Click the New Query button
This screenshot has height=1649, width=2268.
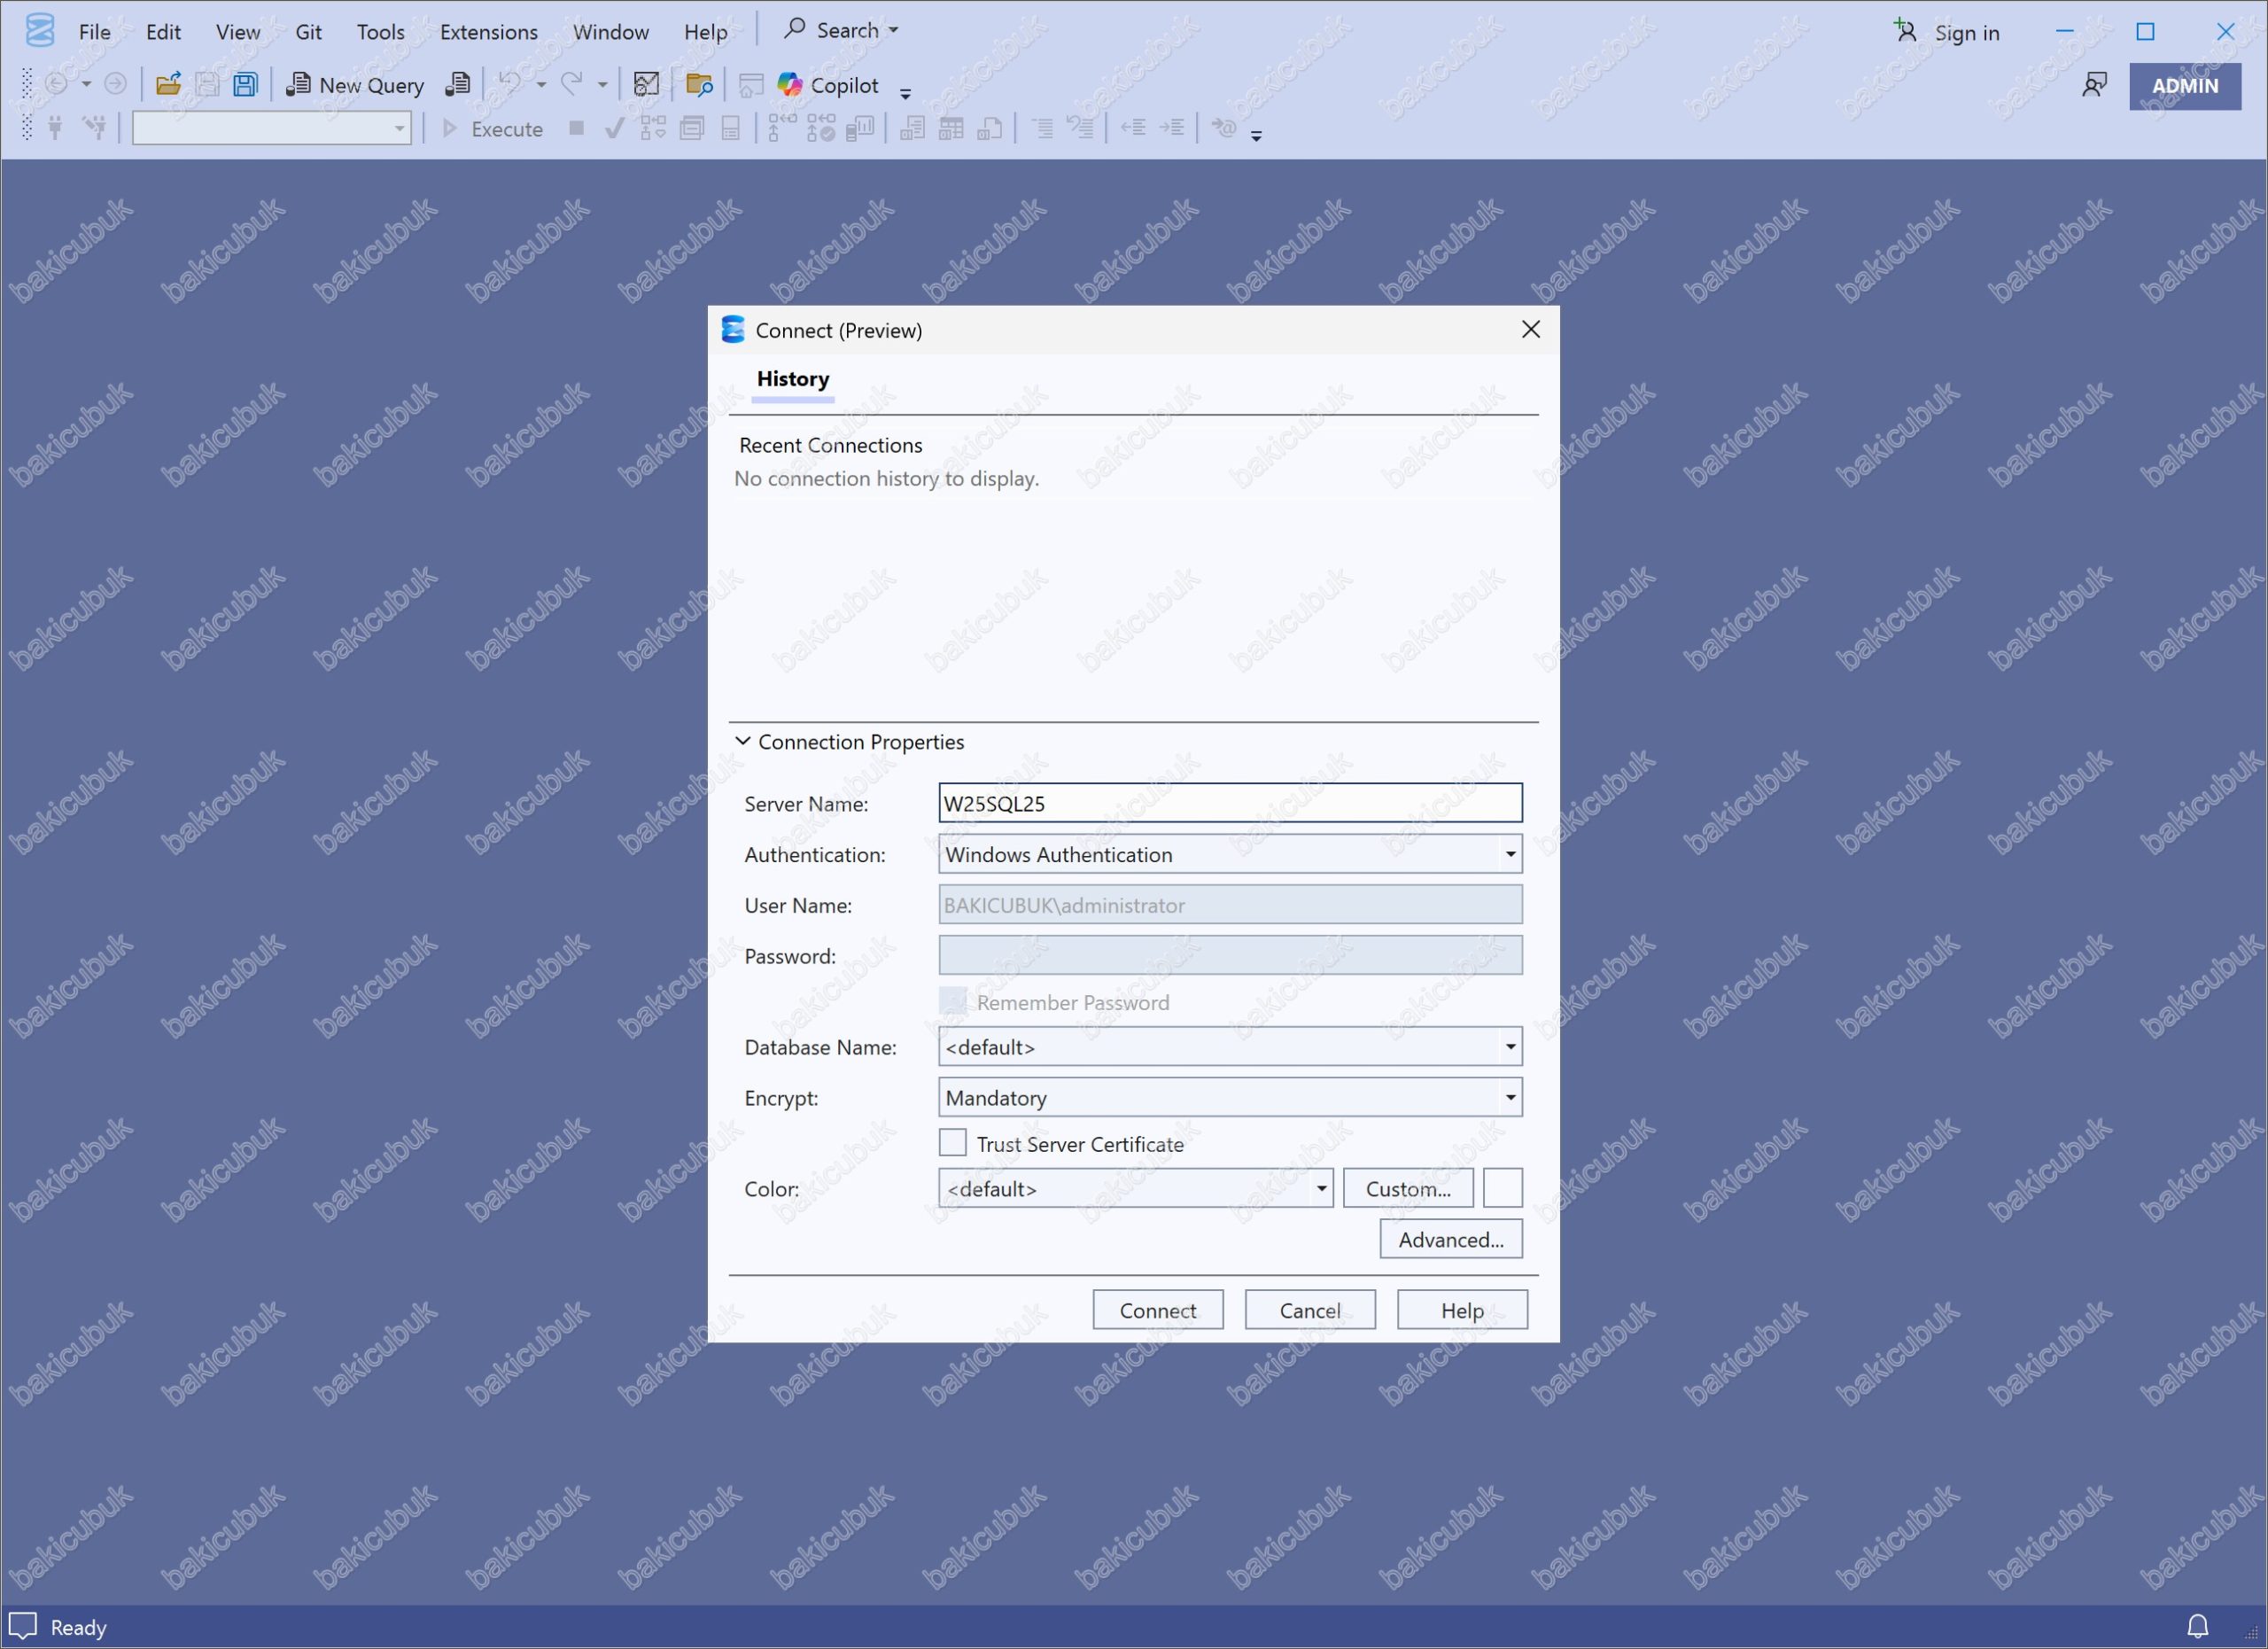point(355,85)
